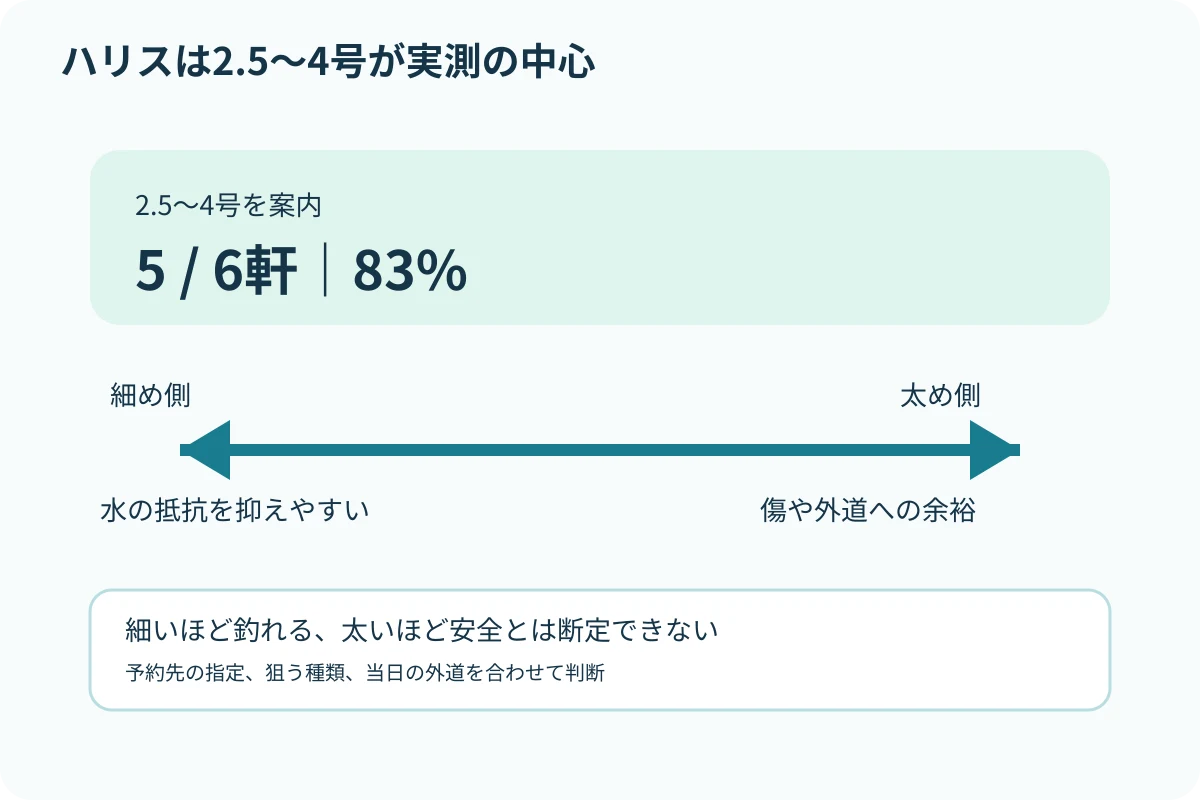Click the middle of the teal double arrow
The height and width of the screenshot is (800, 1200).
600,450
